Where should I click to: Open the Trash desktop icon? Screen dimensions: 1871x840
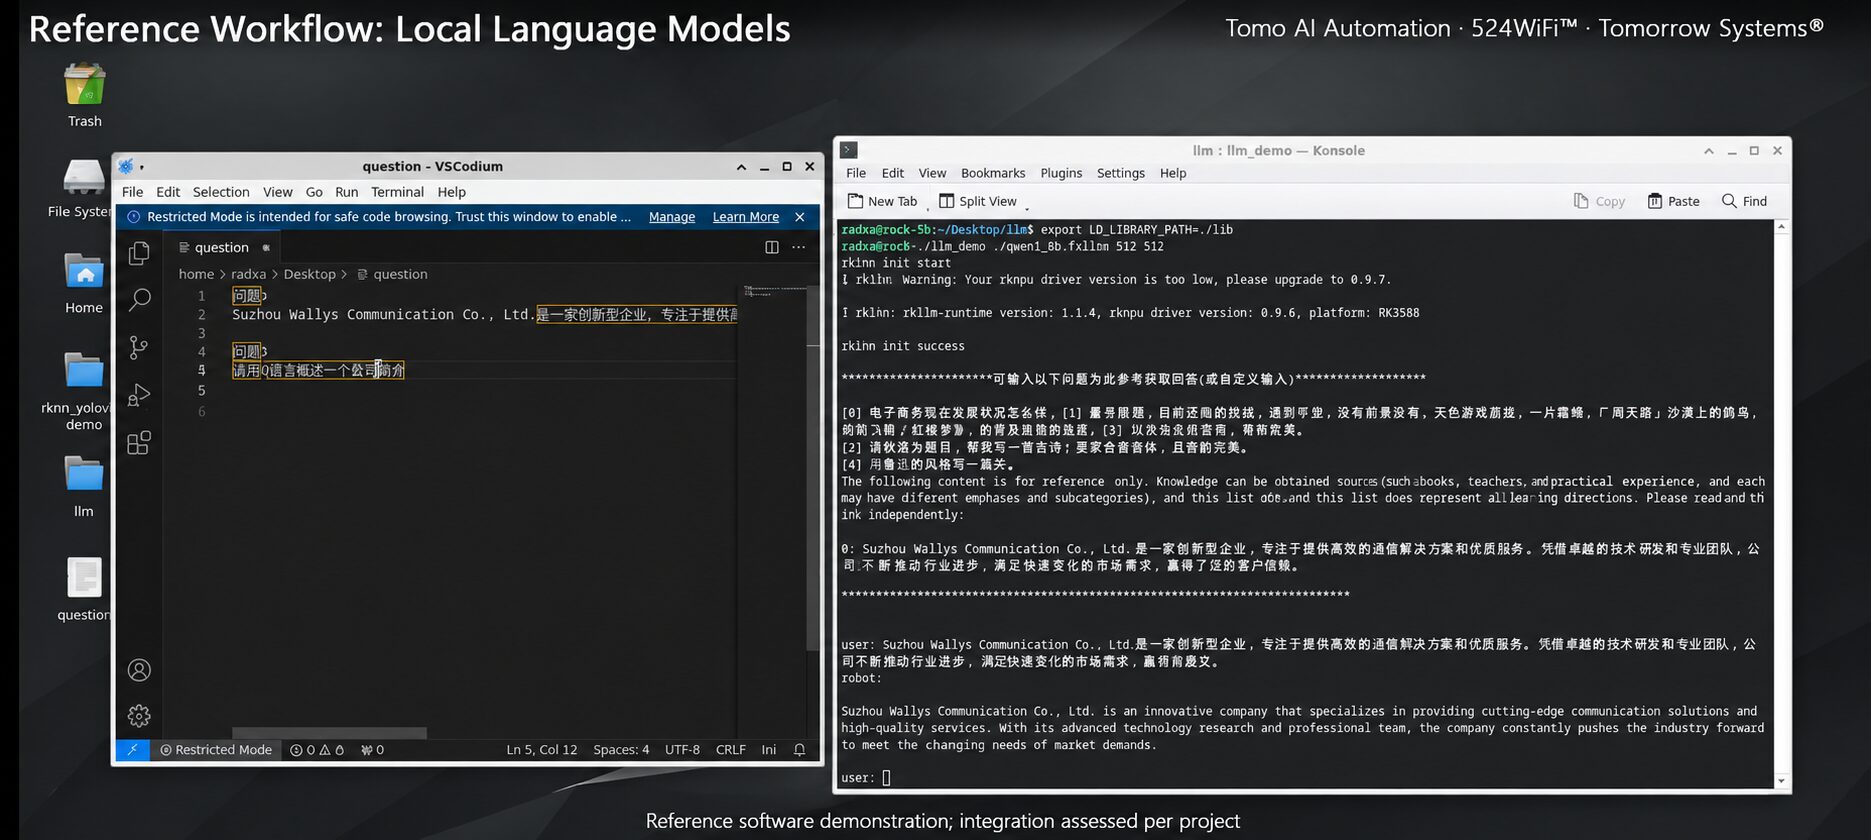85,96
